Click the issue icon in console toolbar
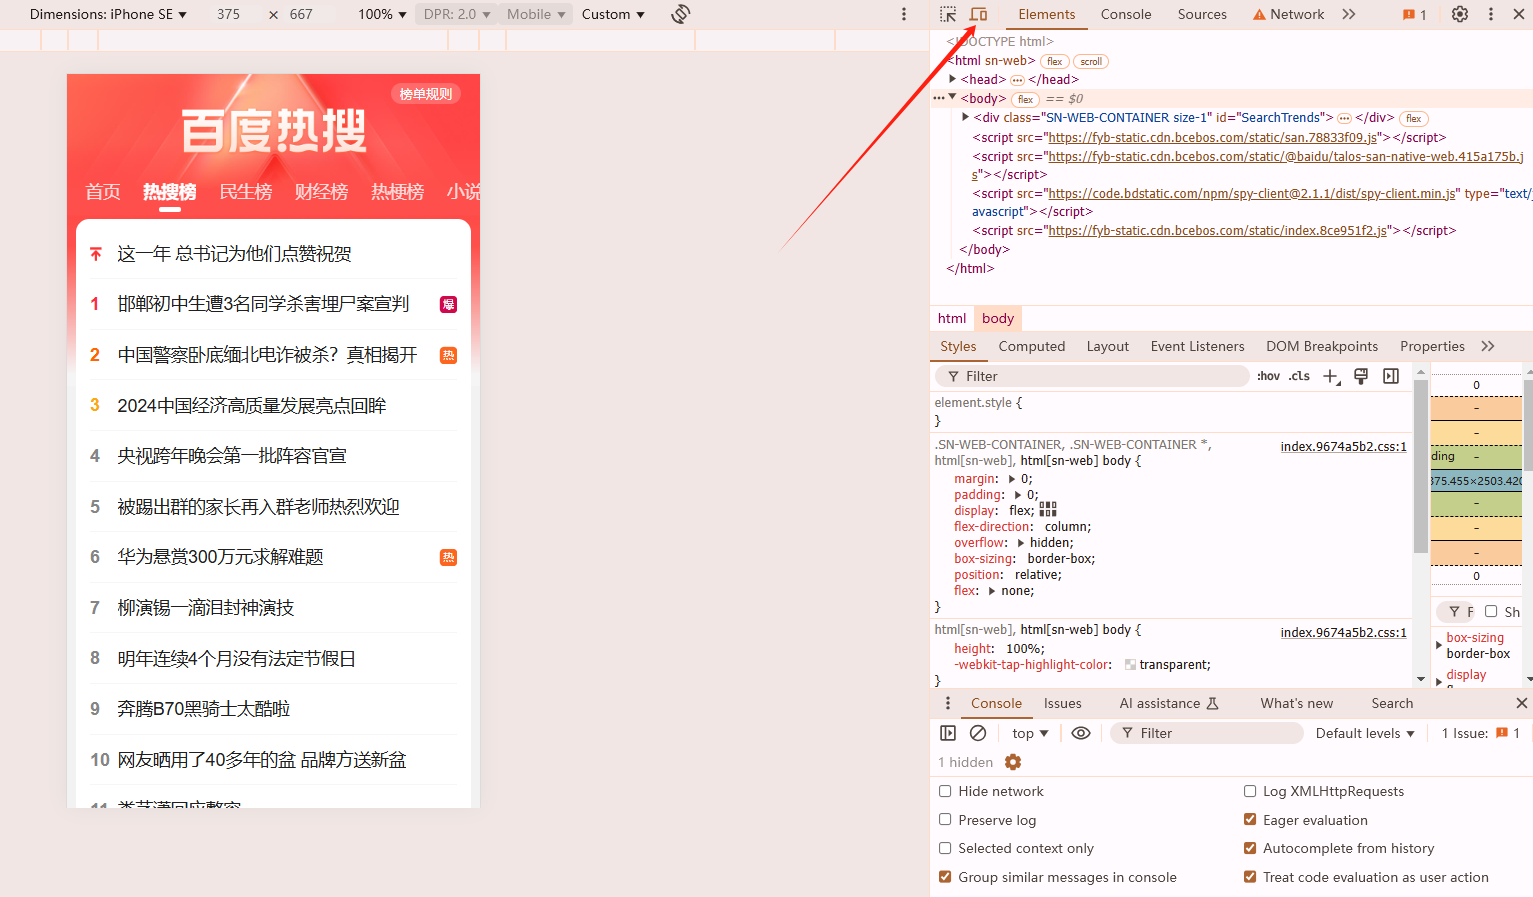Image resolution: width=1533 pixels, height=897 pixels. click(x=1502, y=733)
